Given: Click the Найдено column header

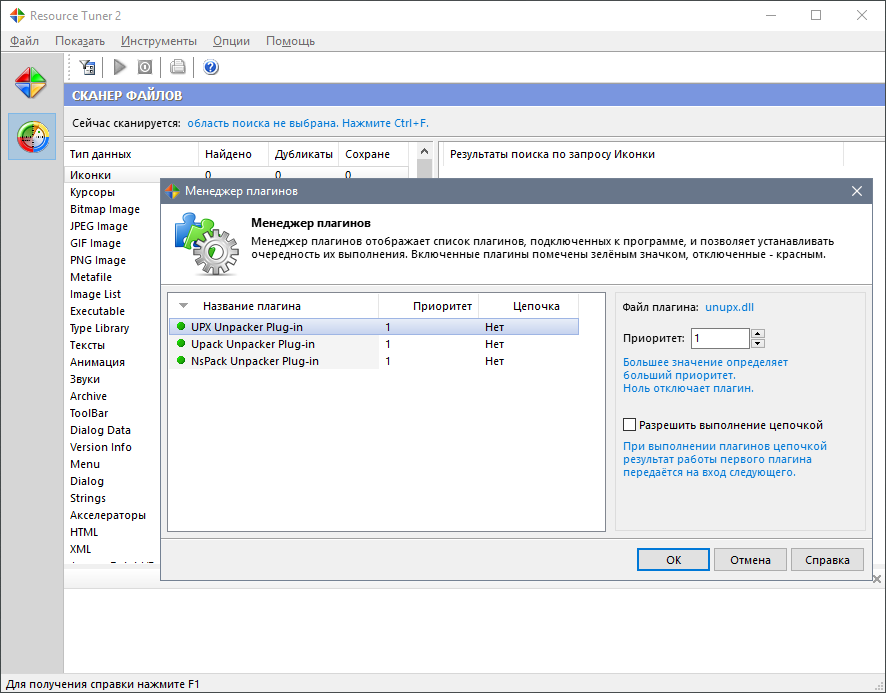Looking at the screenshot, I should pyautogui.click(x=233, y=154).
